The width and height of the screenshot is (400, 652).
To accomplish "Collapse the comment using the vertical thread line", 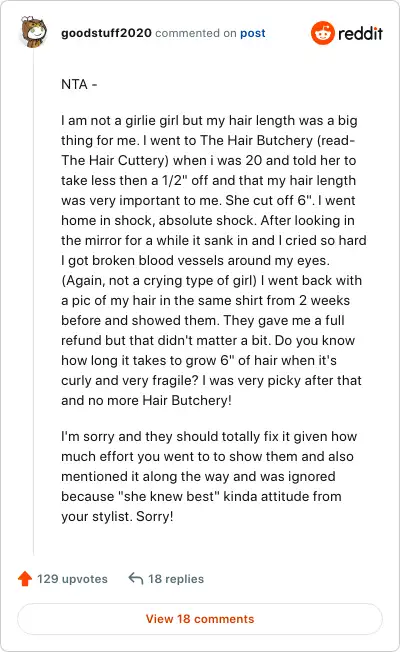I will click(x=34, y=301).
